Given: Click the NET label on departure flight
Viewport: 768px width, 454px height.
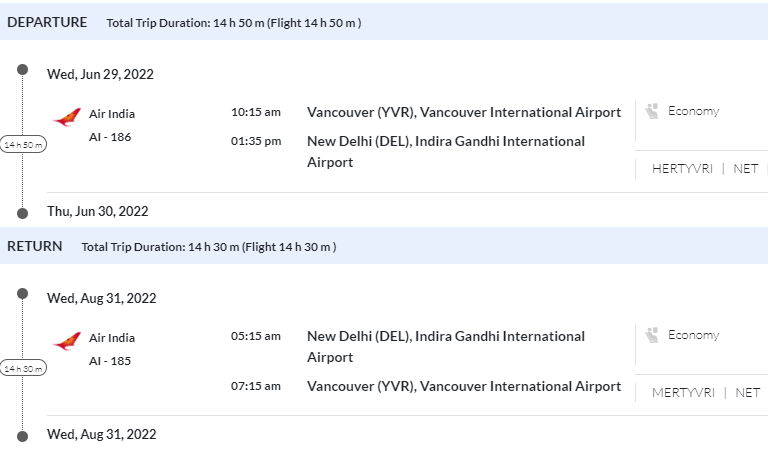Looking at the screenshot, I should tap(746, 169).
